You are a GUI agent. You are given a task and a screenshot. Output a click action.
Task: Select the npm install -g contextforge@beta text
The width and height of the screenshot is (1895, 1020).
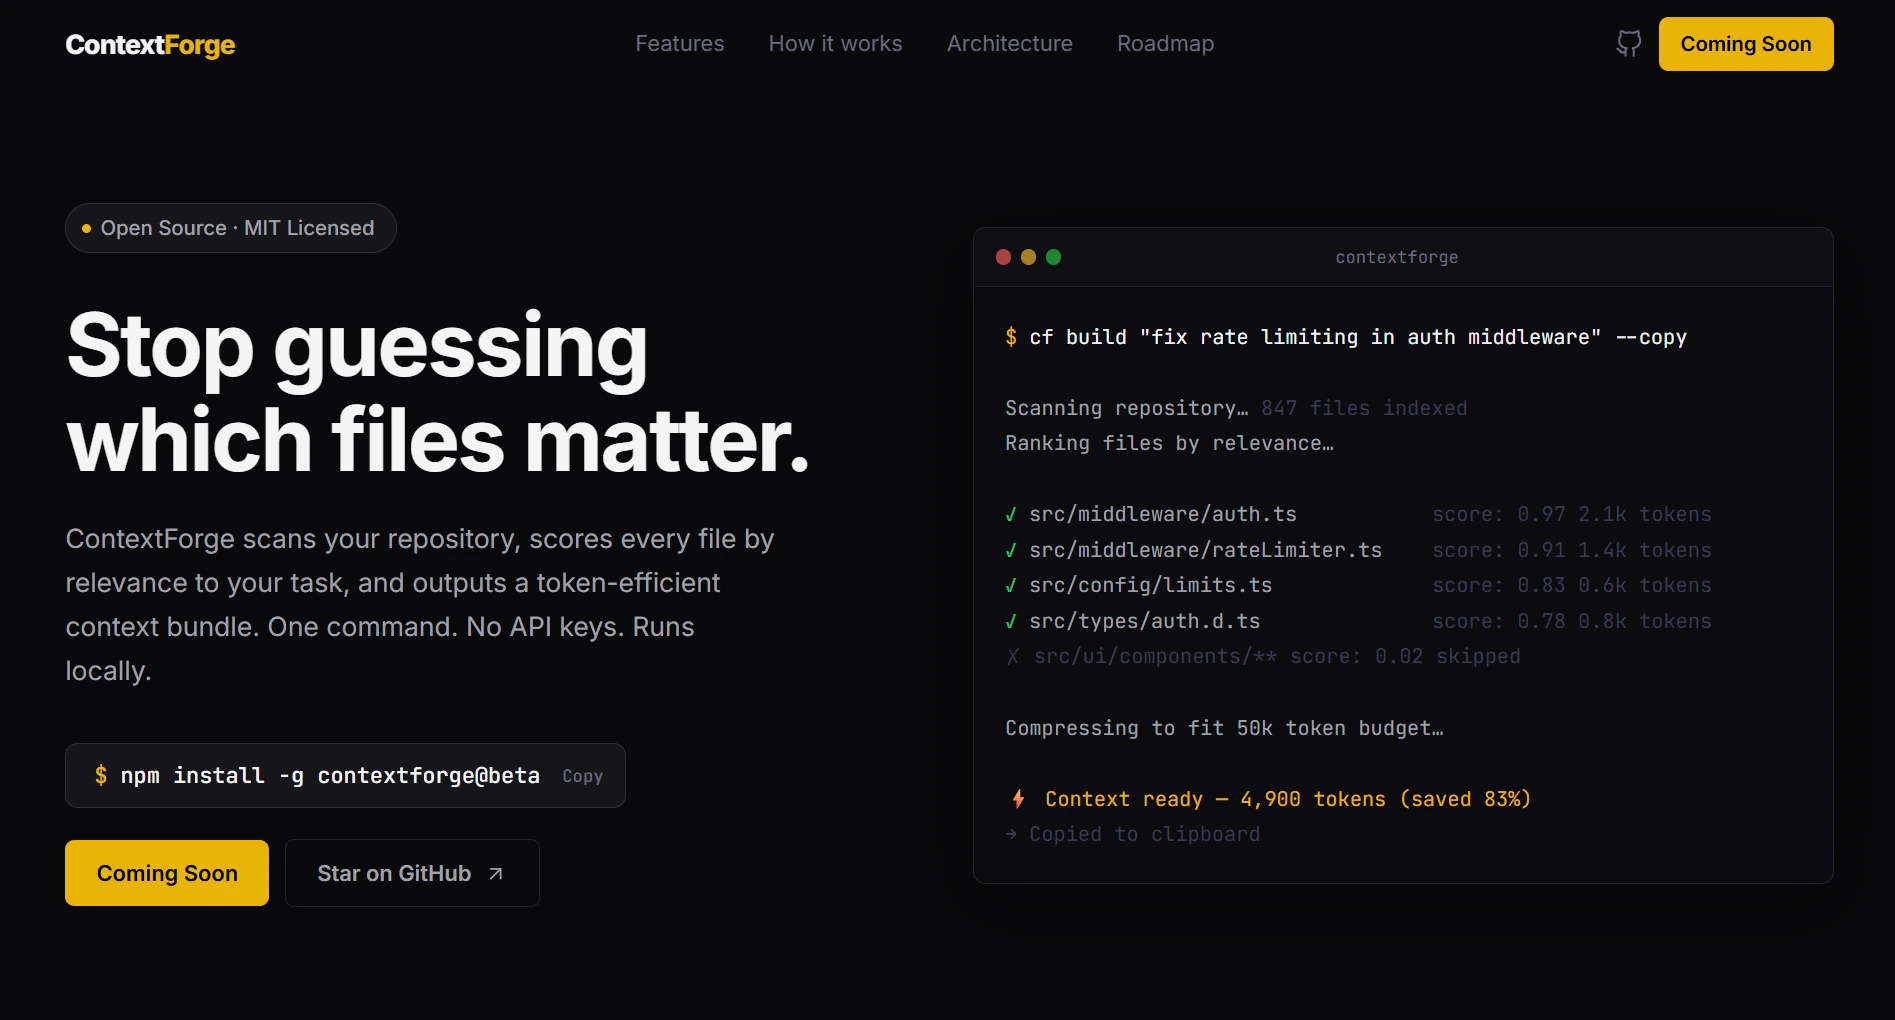pos(330,776)
